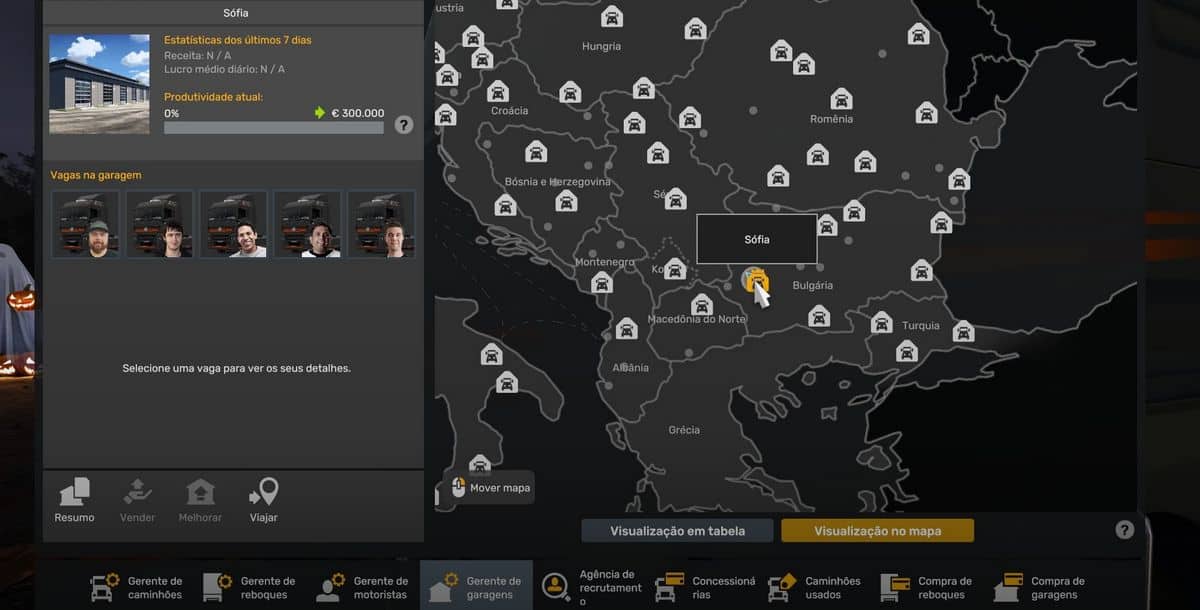Select the garage icon above Romênia label

pyautogui.click(x=842, y=98)
